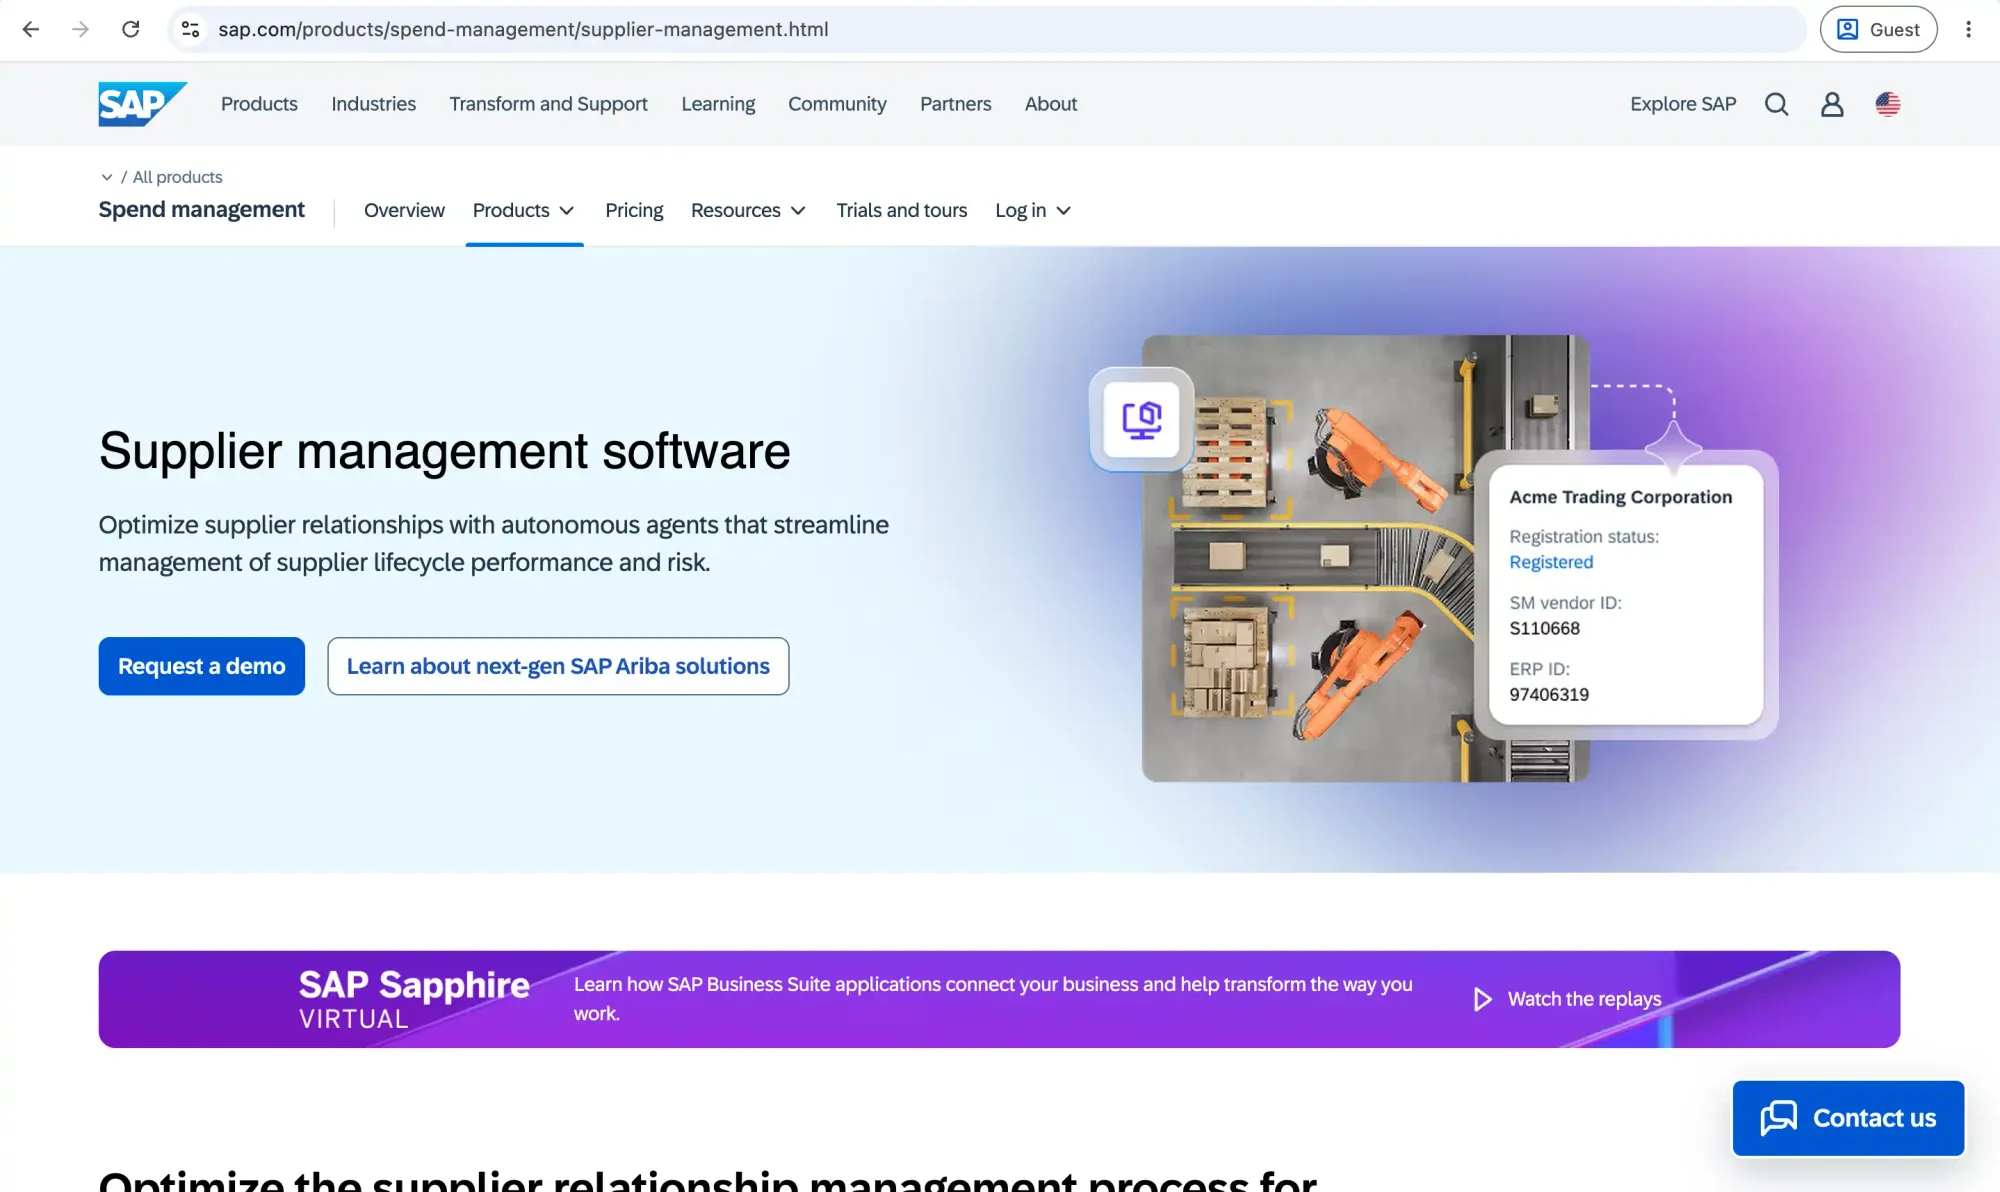Viewport: 2000px width, 1192px height.
Task: Click the browser forward arrow
Action: coord(81,29)
